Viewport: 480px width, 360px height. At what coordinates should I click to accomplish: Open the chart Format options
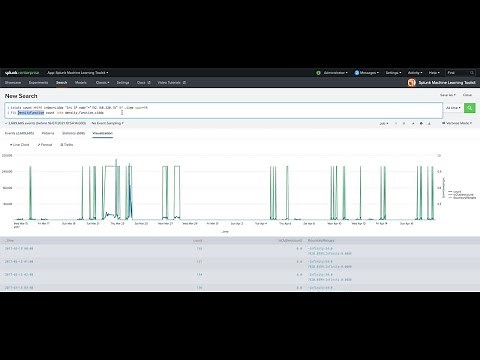[45, 145]
